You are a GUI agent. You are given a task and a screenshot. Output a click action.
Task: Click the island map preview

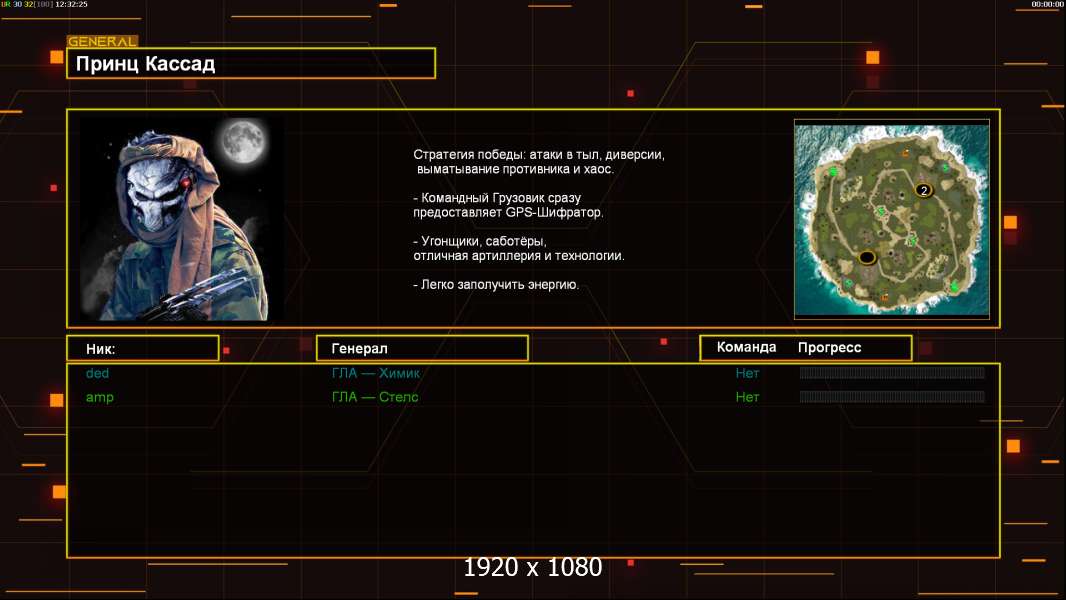point(891,219)
